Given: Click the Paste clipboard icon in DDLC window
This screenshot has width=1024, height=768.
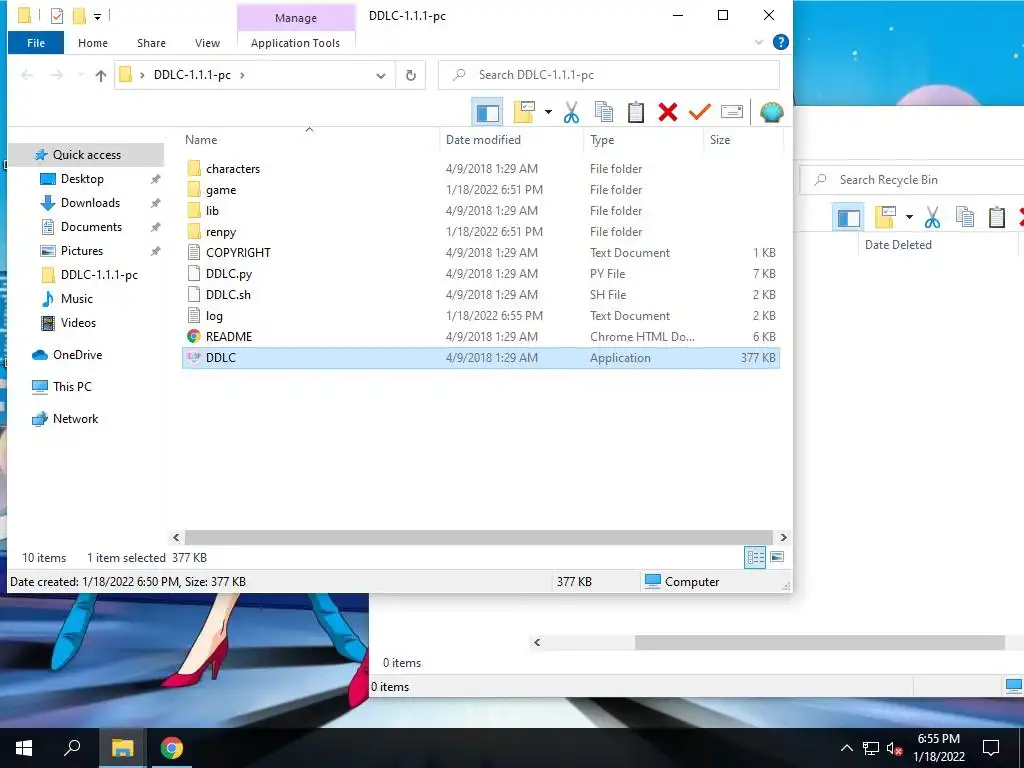Looking at the screenshot, I should coord(635,112).
